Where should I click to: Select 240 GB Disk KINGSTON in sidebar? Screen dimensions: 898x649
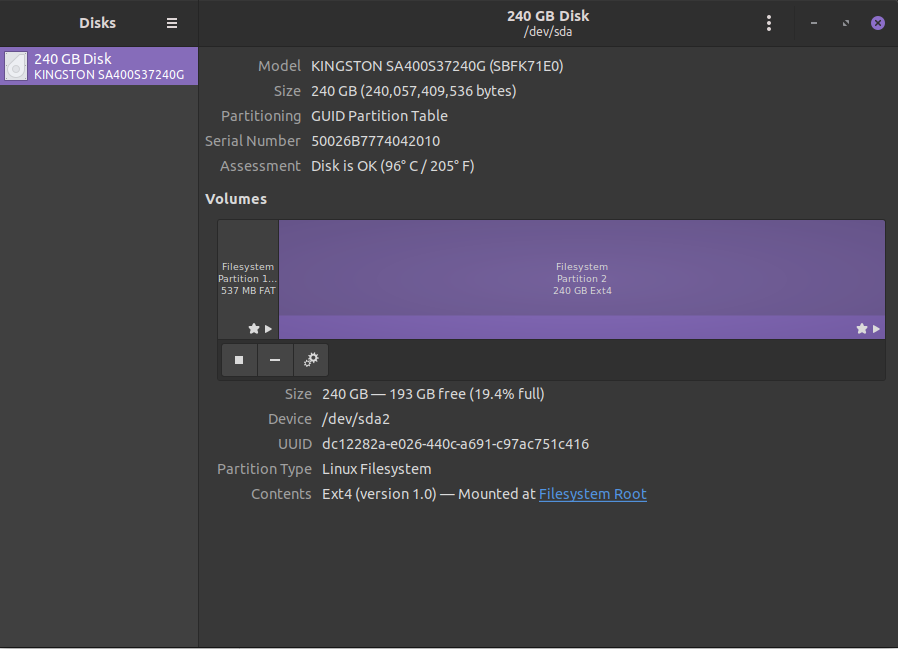click(108, 67)
